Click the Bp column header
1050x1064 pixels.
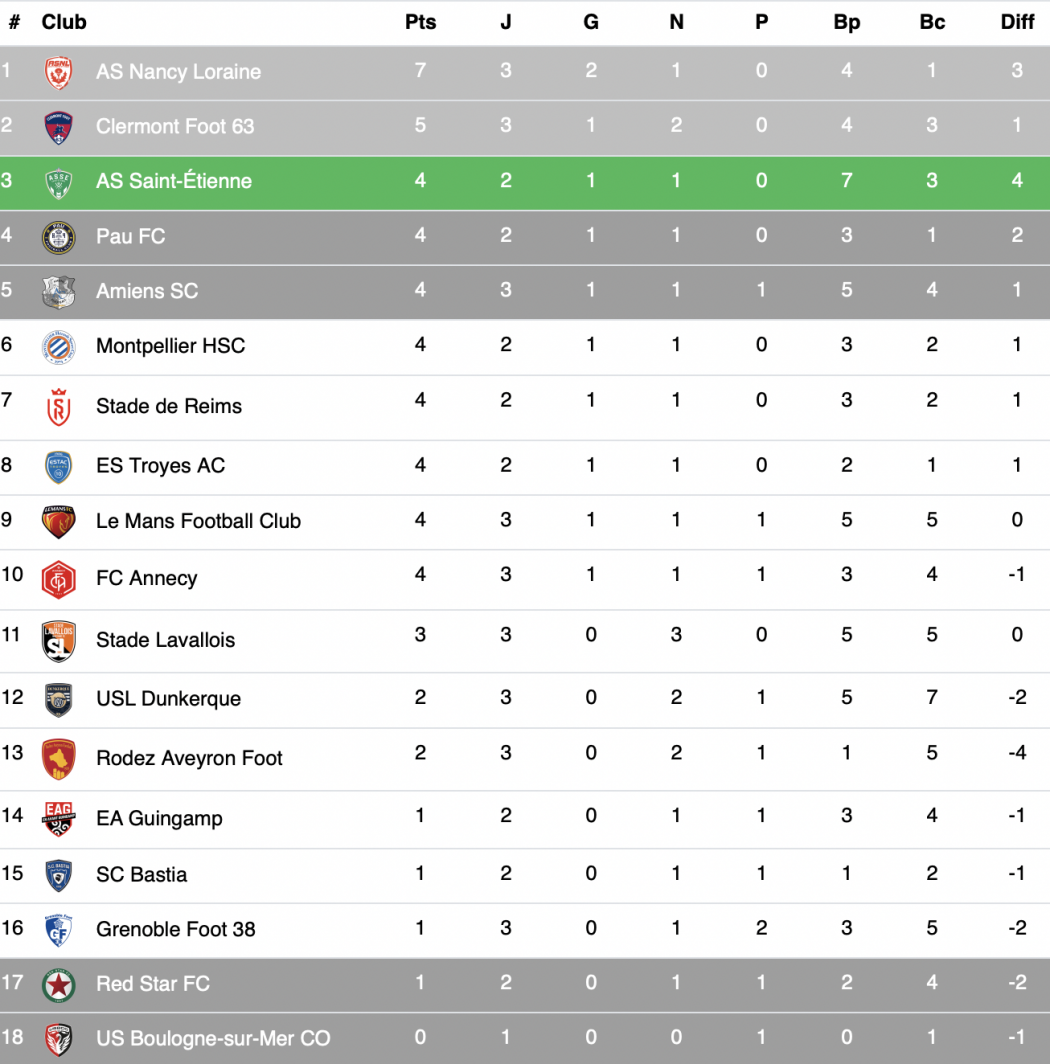(x=846, y=22)
